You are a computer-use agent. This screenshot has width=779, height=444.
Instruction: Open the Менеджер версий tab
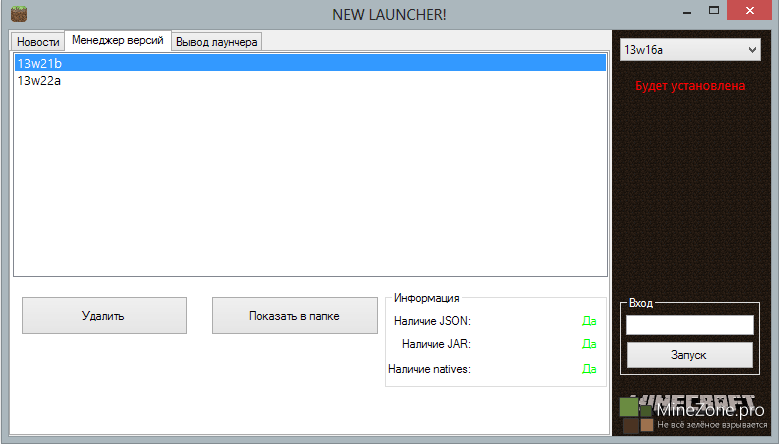[118, 40]
